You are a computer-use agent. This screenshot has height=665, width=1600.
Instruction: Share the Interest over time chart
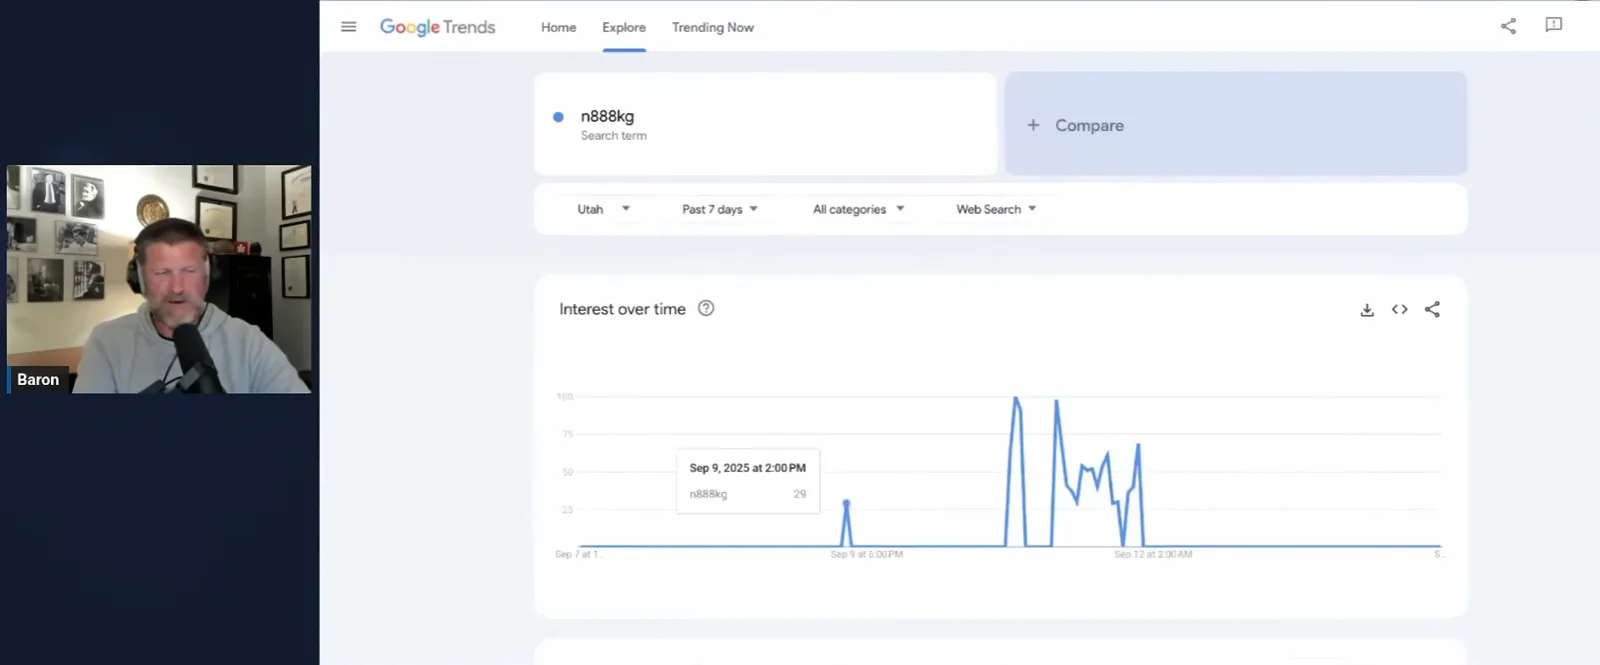point(1432,309)
